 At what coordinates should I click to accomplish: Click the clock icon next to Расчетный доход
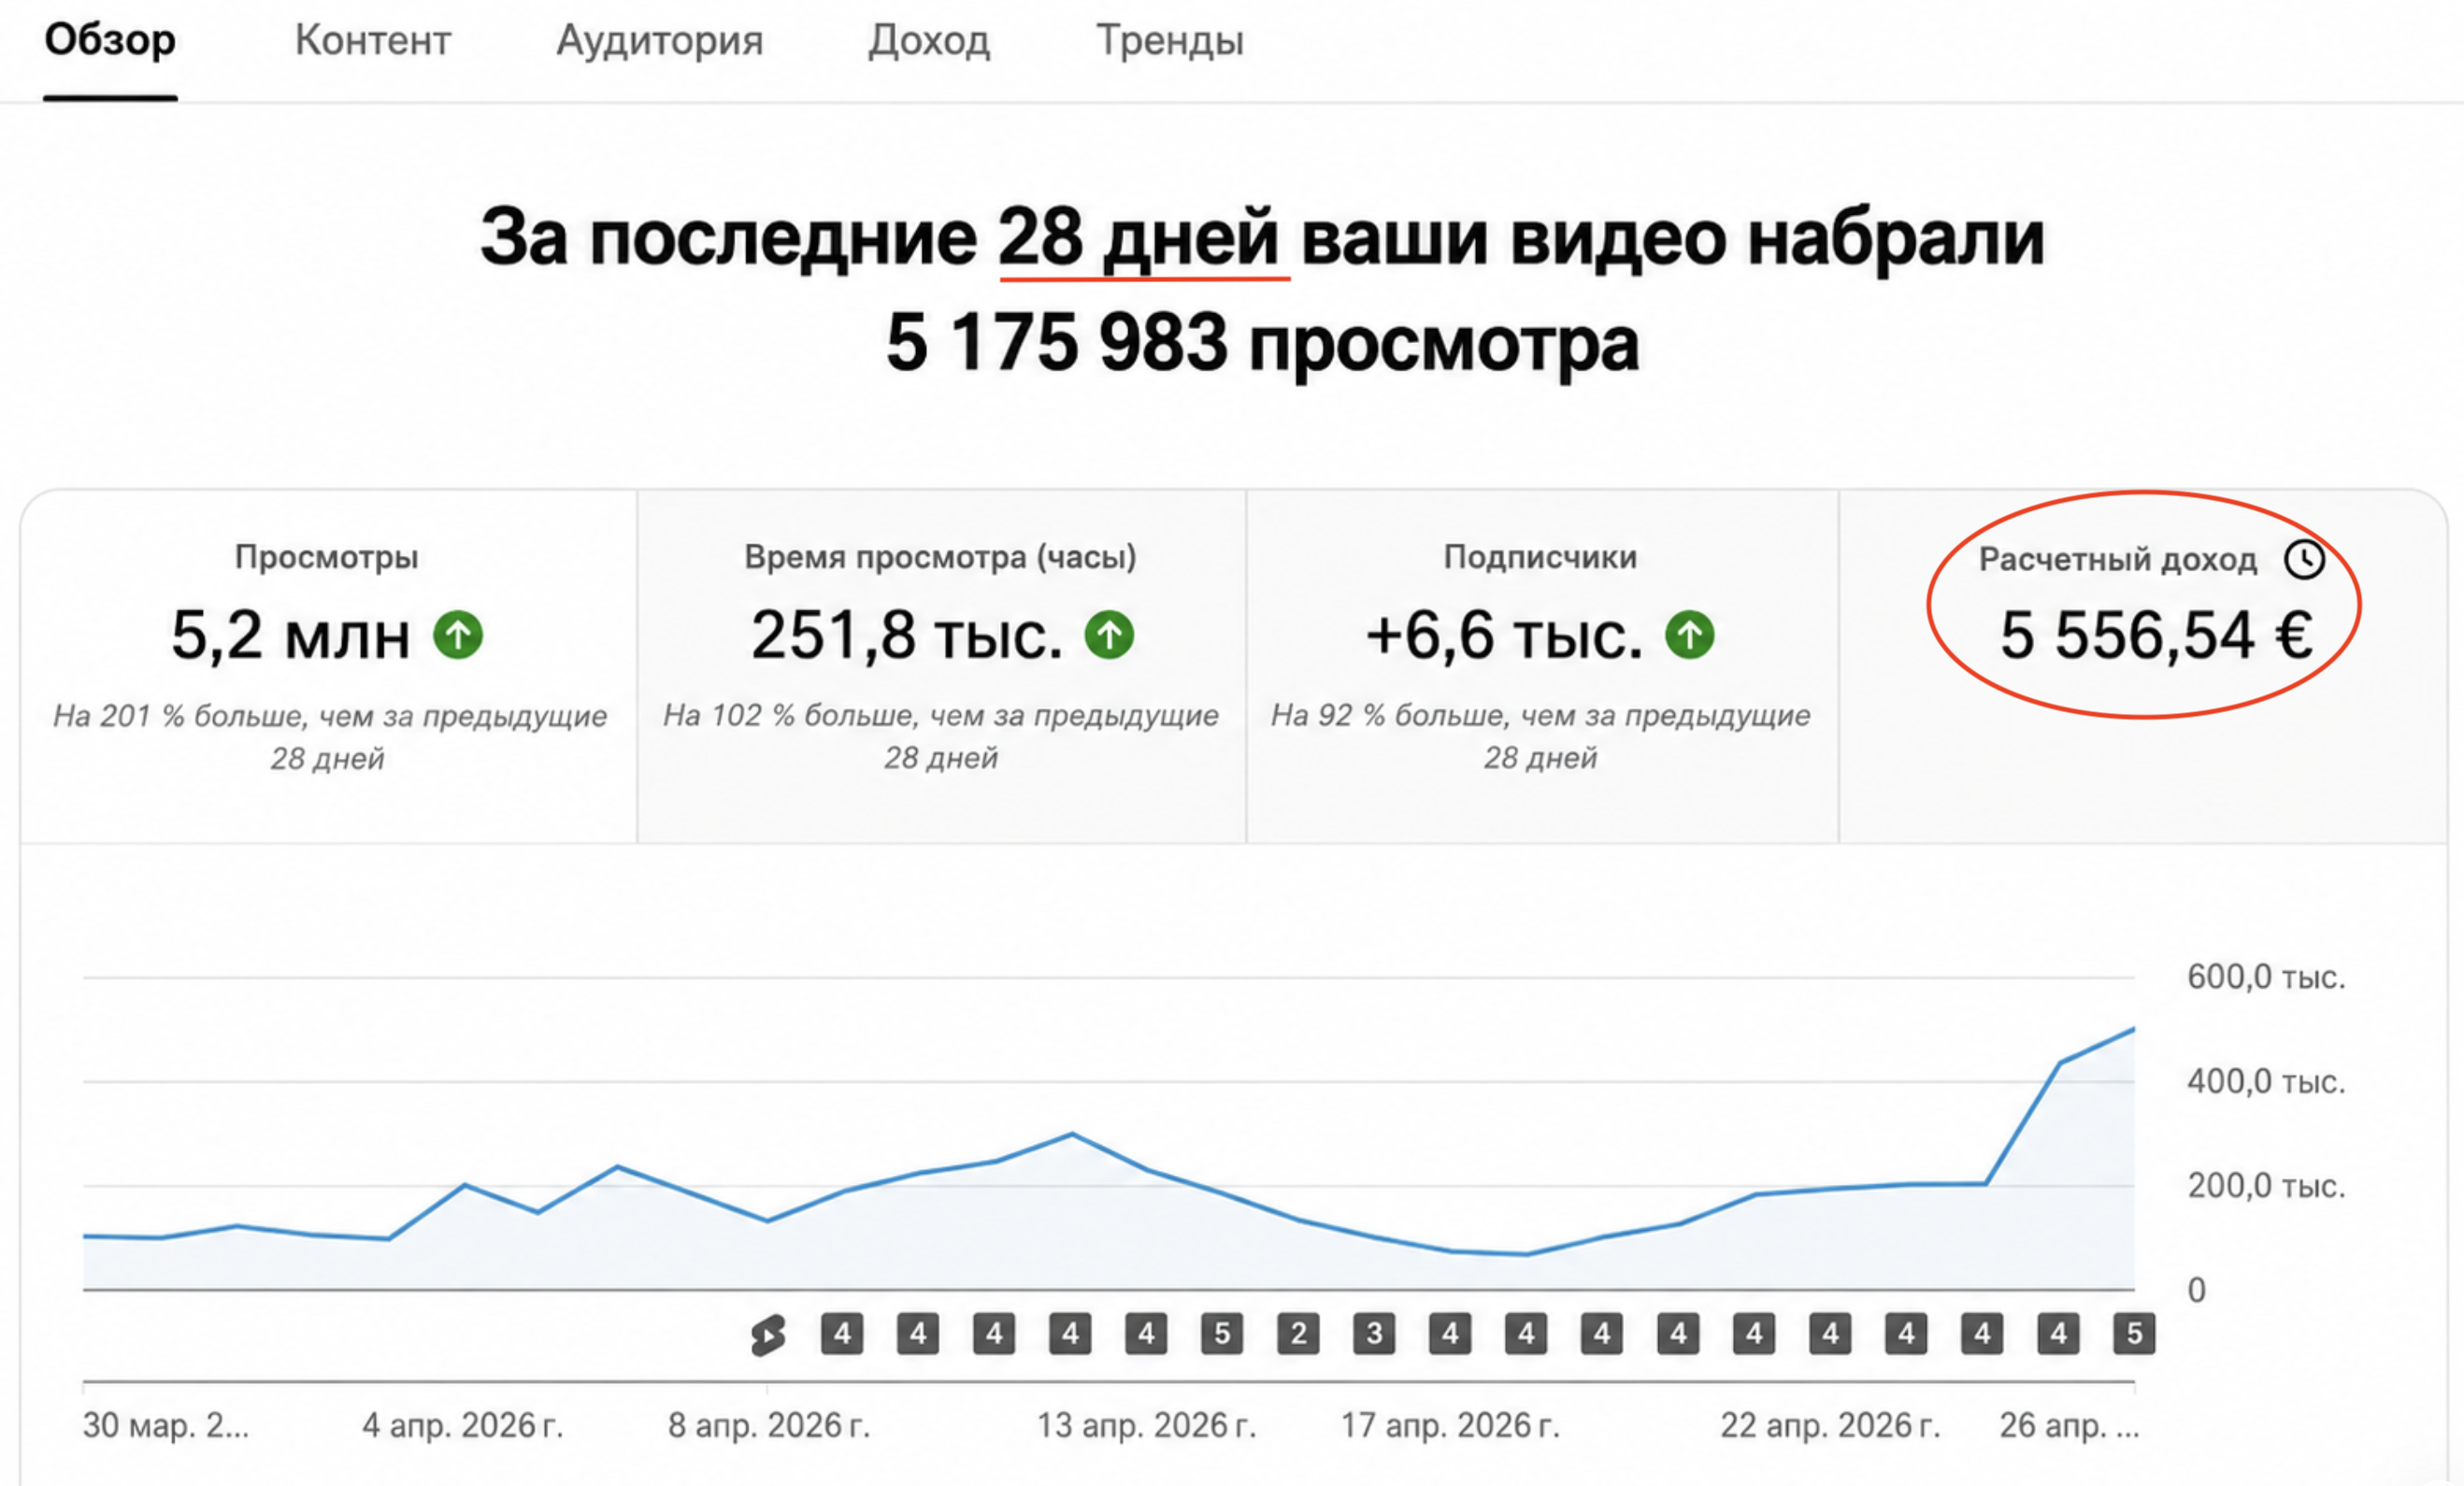(2304, 559)
